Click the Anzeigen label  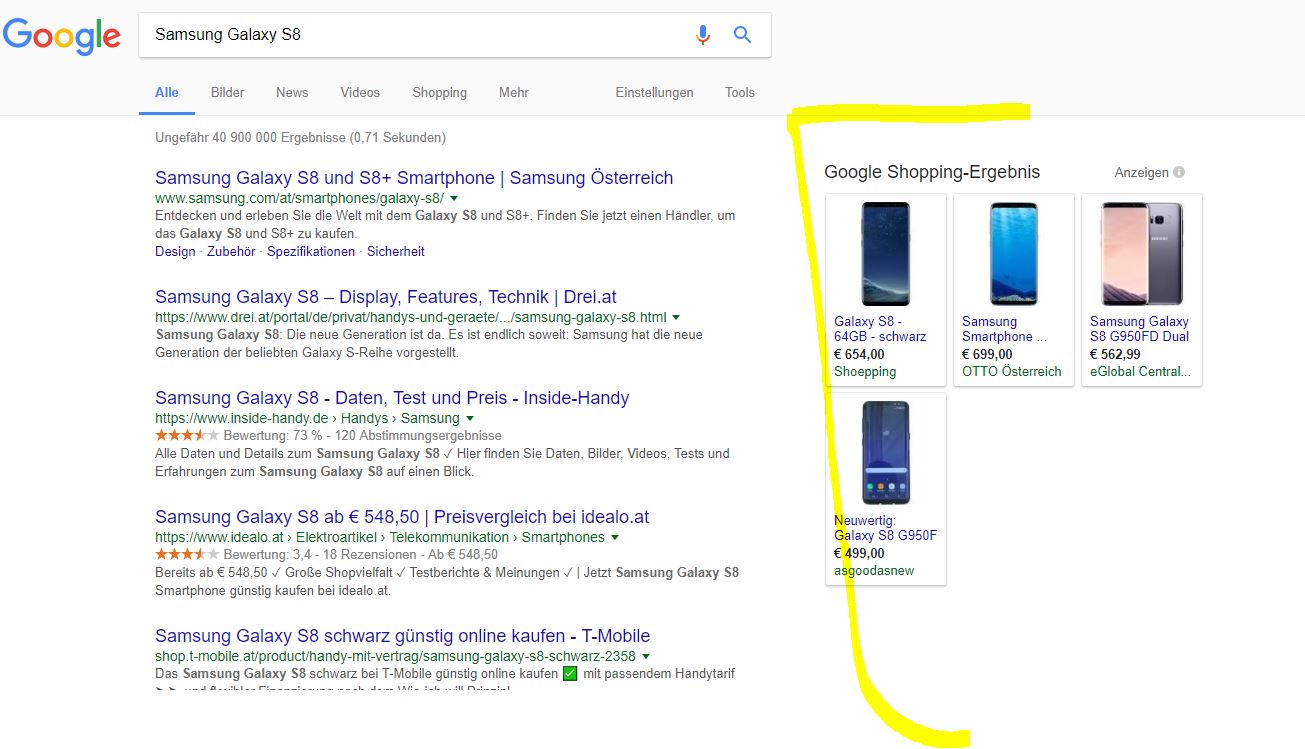coord(1141,172)
